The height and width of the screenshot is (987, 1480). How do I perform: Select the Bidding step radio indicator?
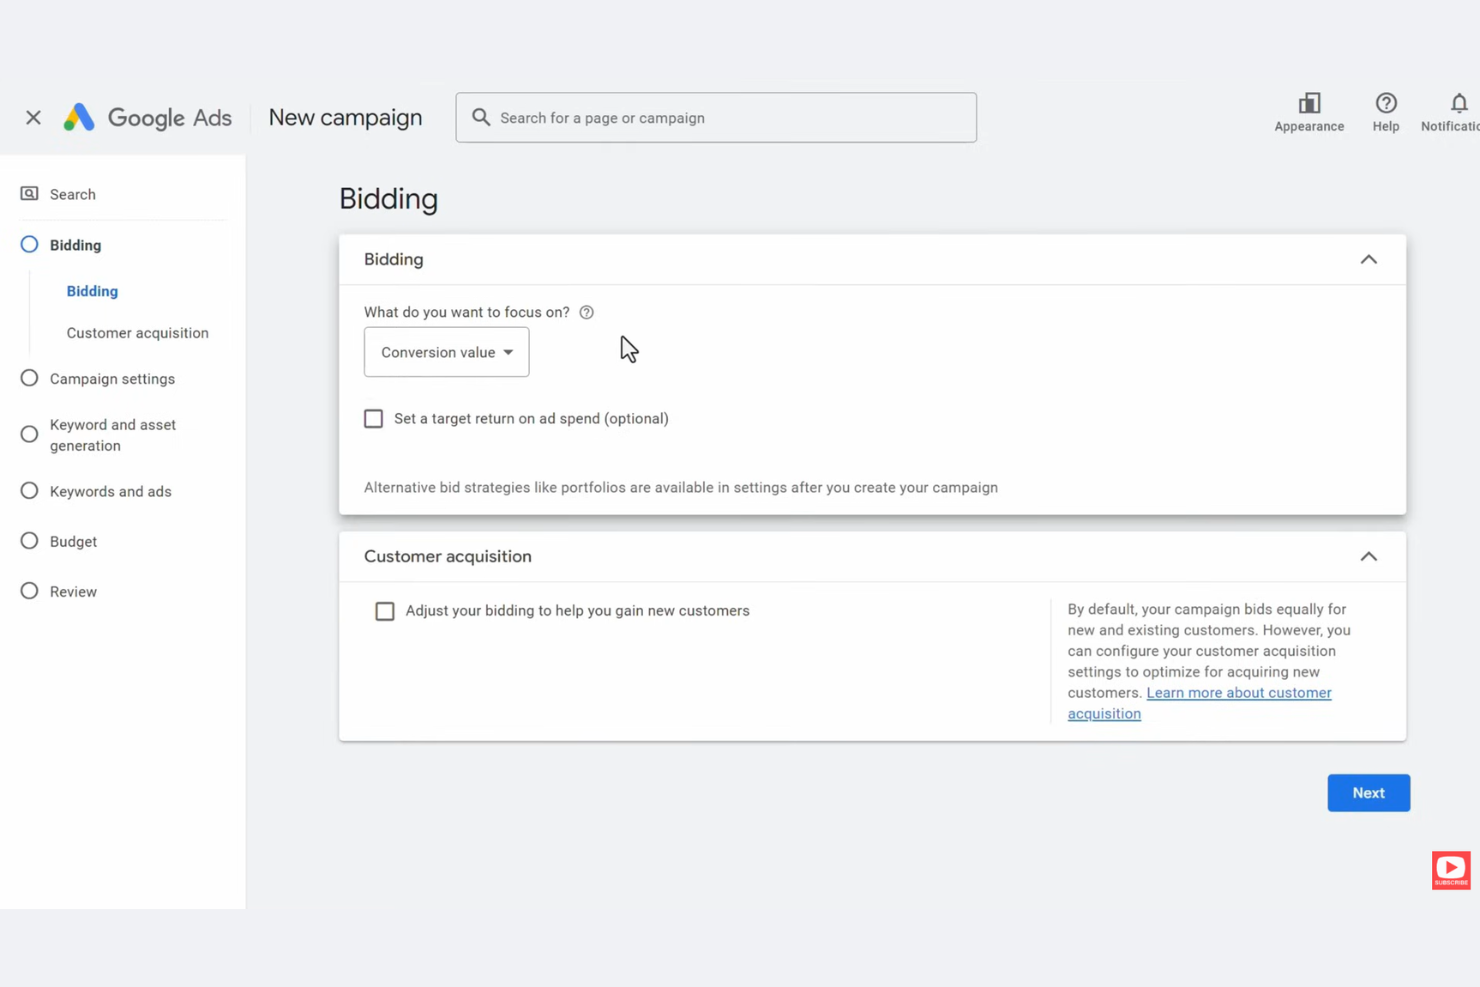(x=29, y=244)
